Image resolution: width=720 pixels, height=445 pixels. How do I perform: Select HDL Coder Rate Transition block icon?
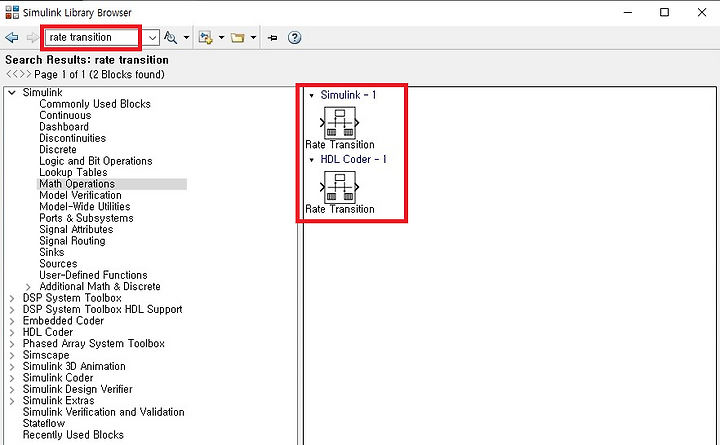[340, 187]
